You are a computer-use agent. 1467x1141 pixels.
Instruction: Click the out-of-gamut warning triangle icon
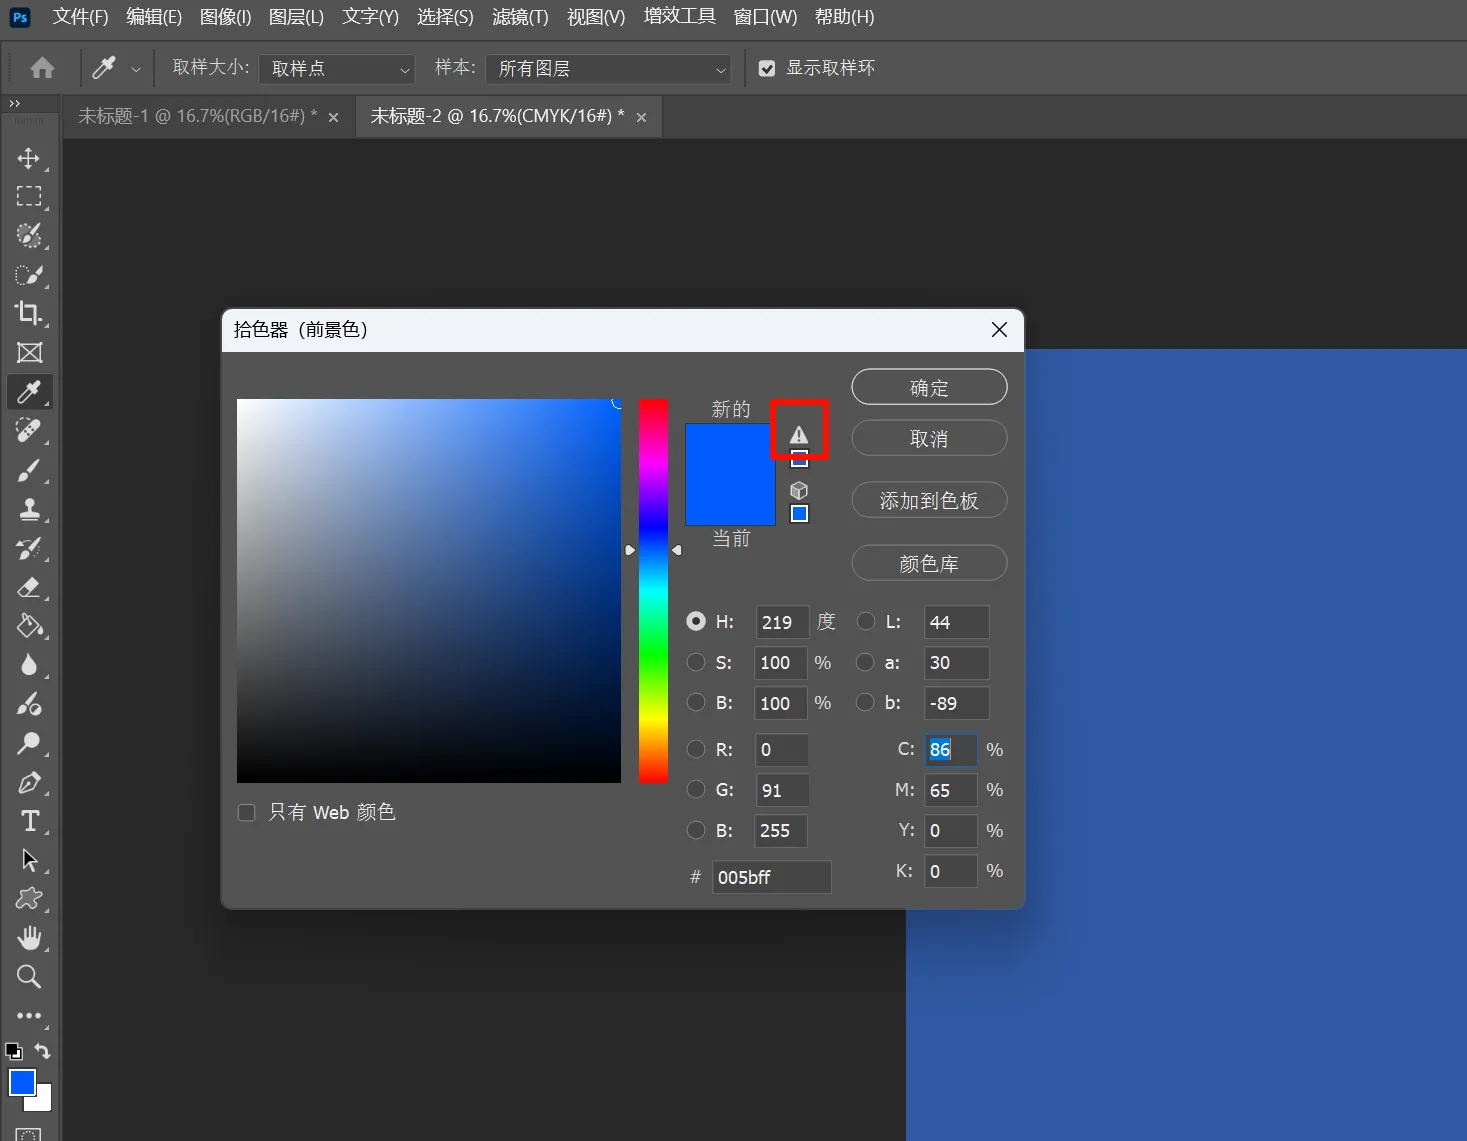coord(798,435)
